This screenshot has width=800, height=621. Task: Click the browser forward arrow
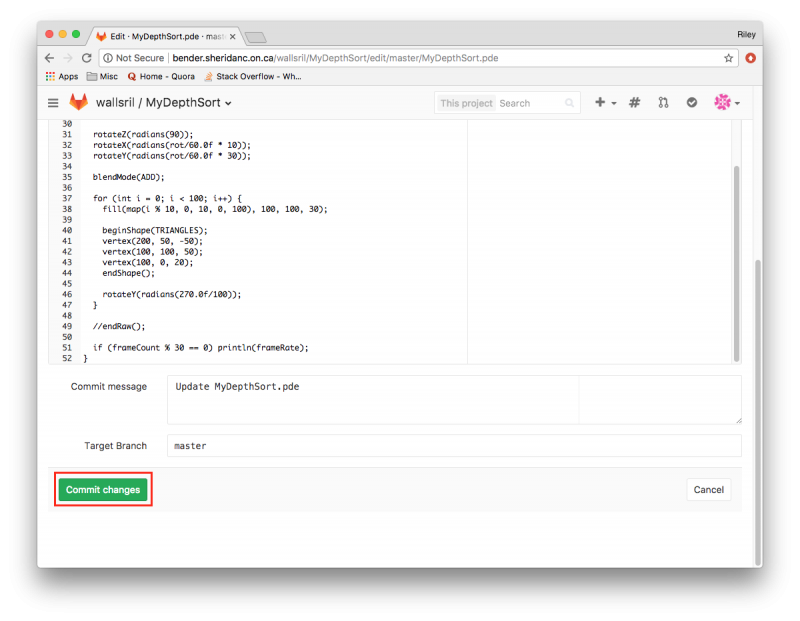[x=68, y=58]
